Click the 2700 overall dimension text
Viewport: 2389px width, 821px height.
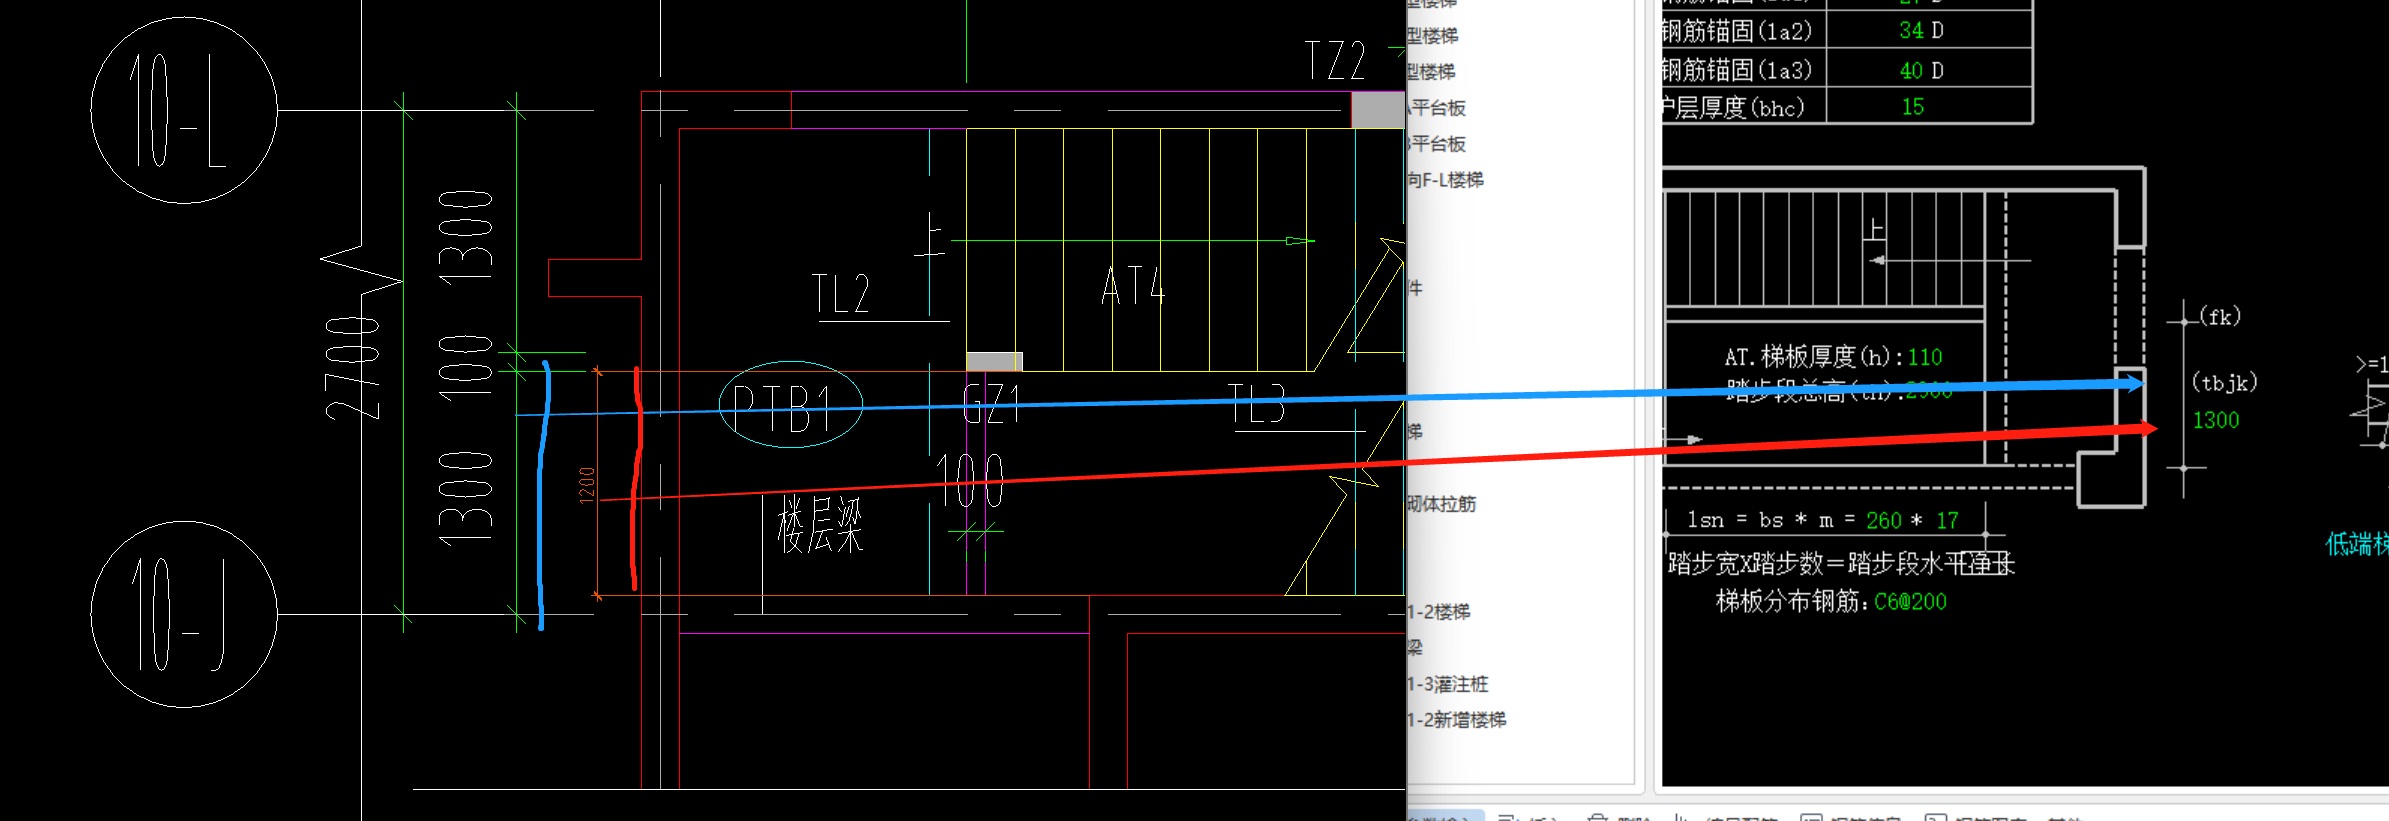tap(353, 367)
